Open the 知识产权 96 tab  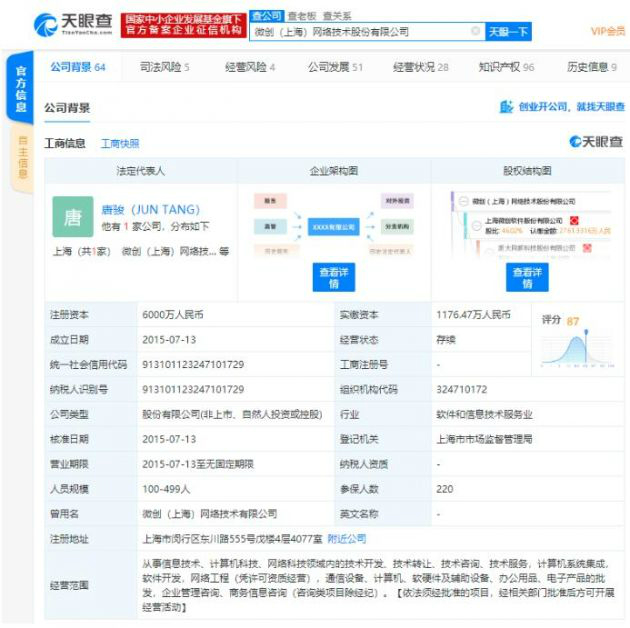coord(506,67)
